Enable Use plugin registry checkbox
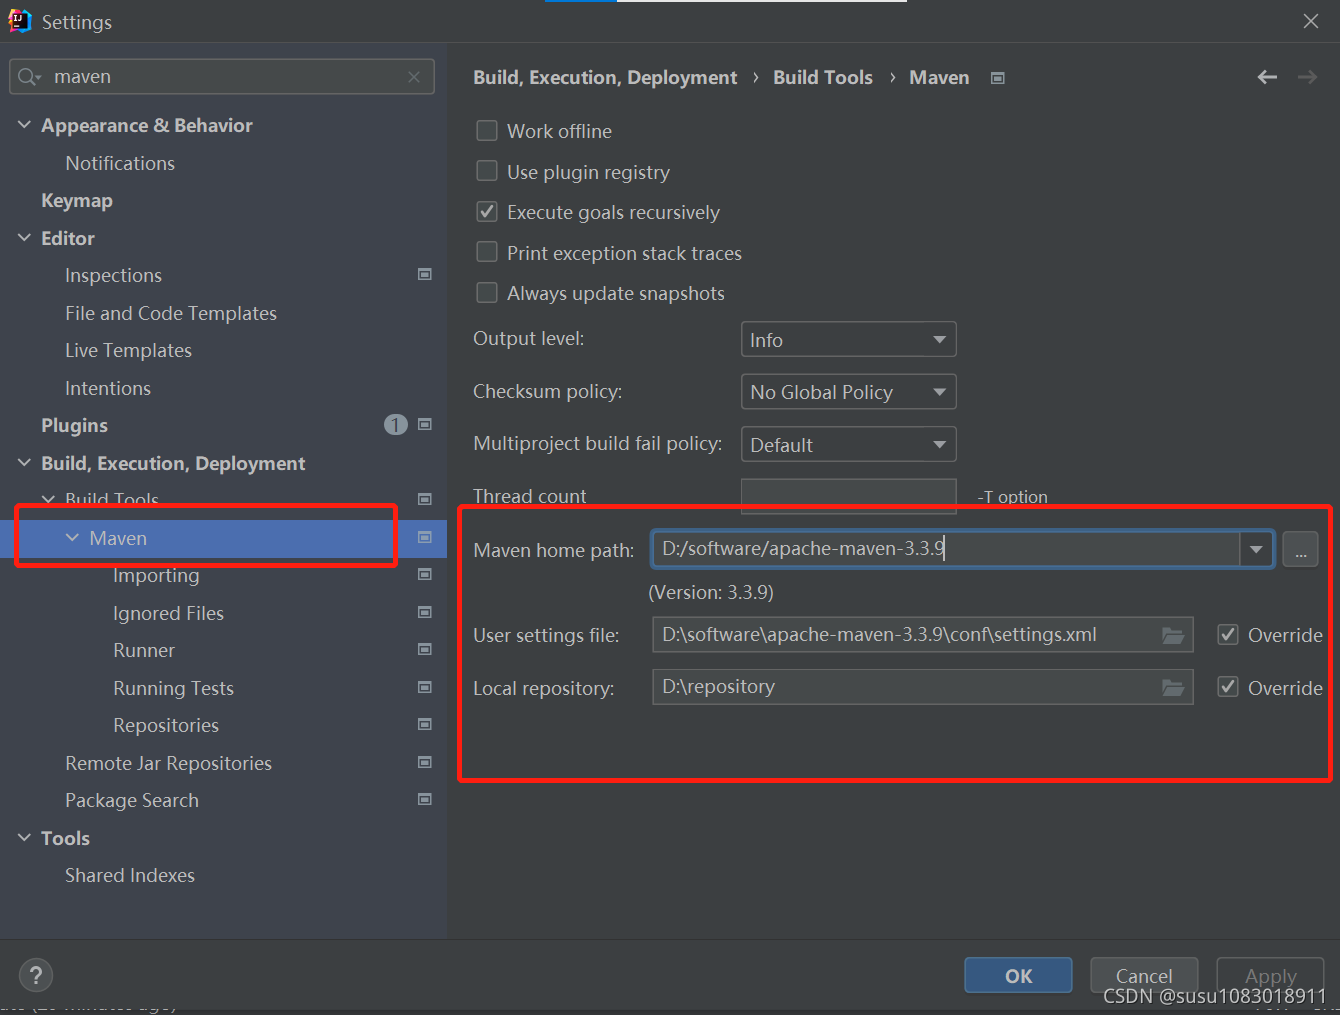1340x1015 pixels. tap(487, 171)
